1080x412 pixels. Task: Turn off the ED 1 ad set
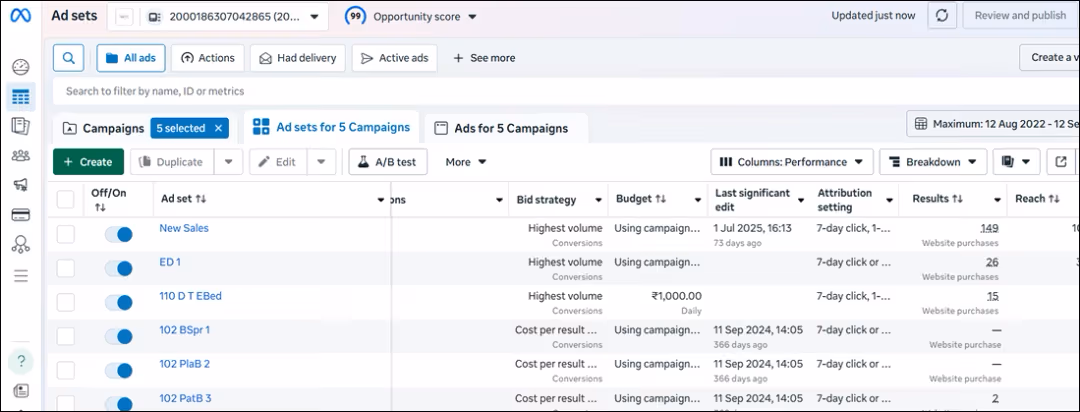point(118,268)
